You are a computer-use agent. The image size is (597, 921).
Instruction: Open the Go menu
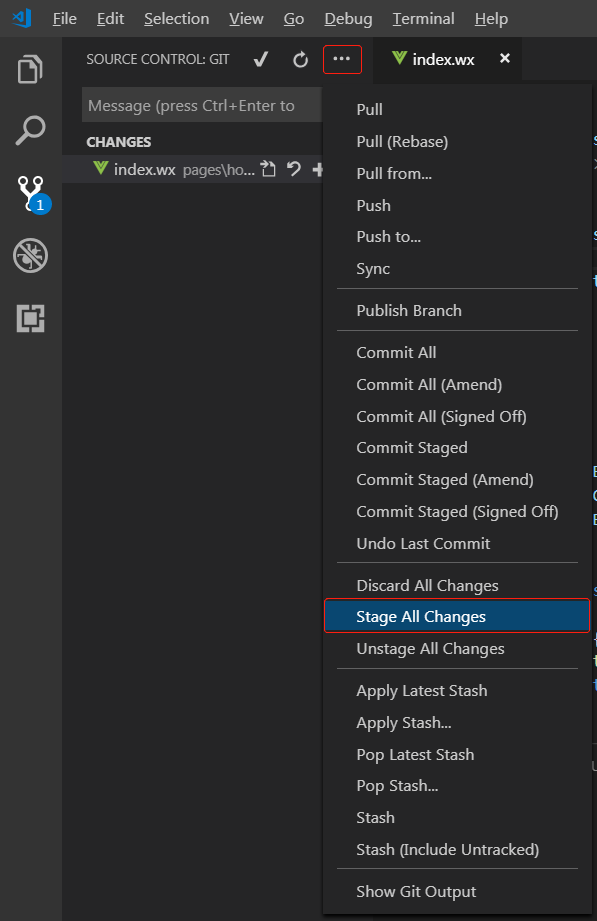294,19
